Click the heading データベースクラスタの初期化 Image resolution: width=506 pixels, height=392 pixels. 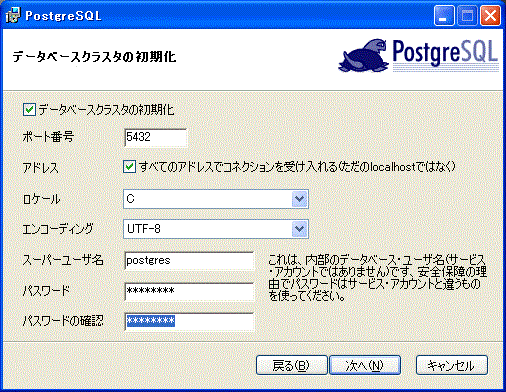[x=94, y=57]
